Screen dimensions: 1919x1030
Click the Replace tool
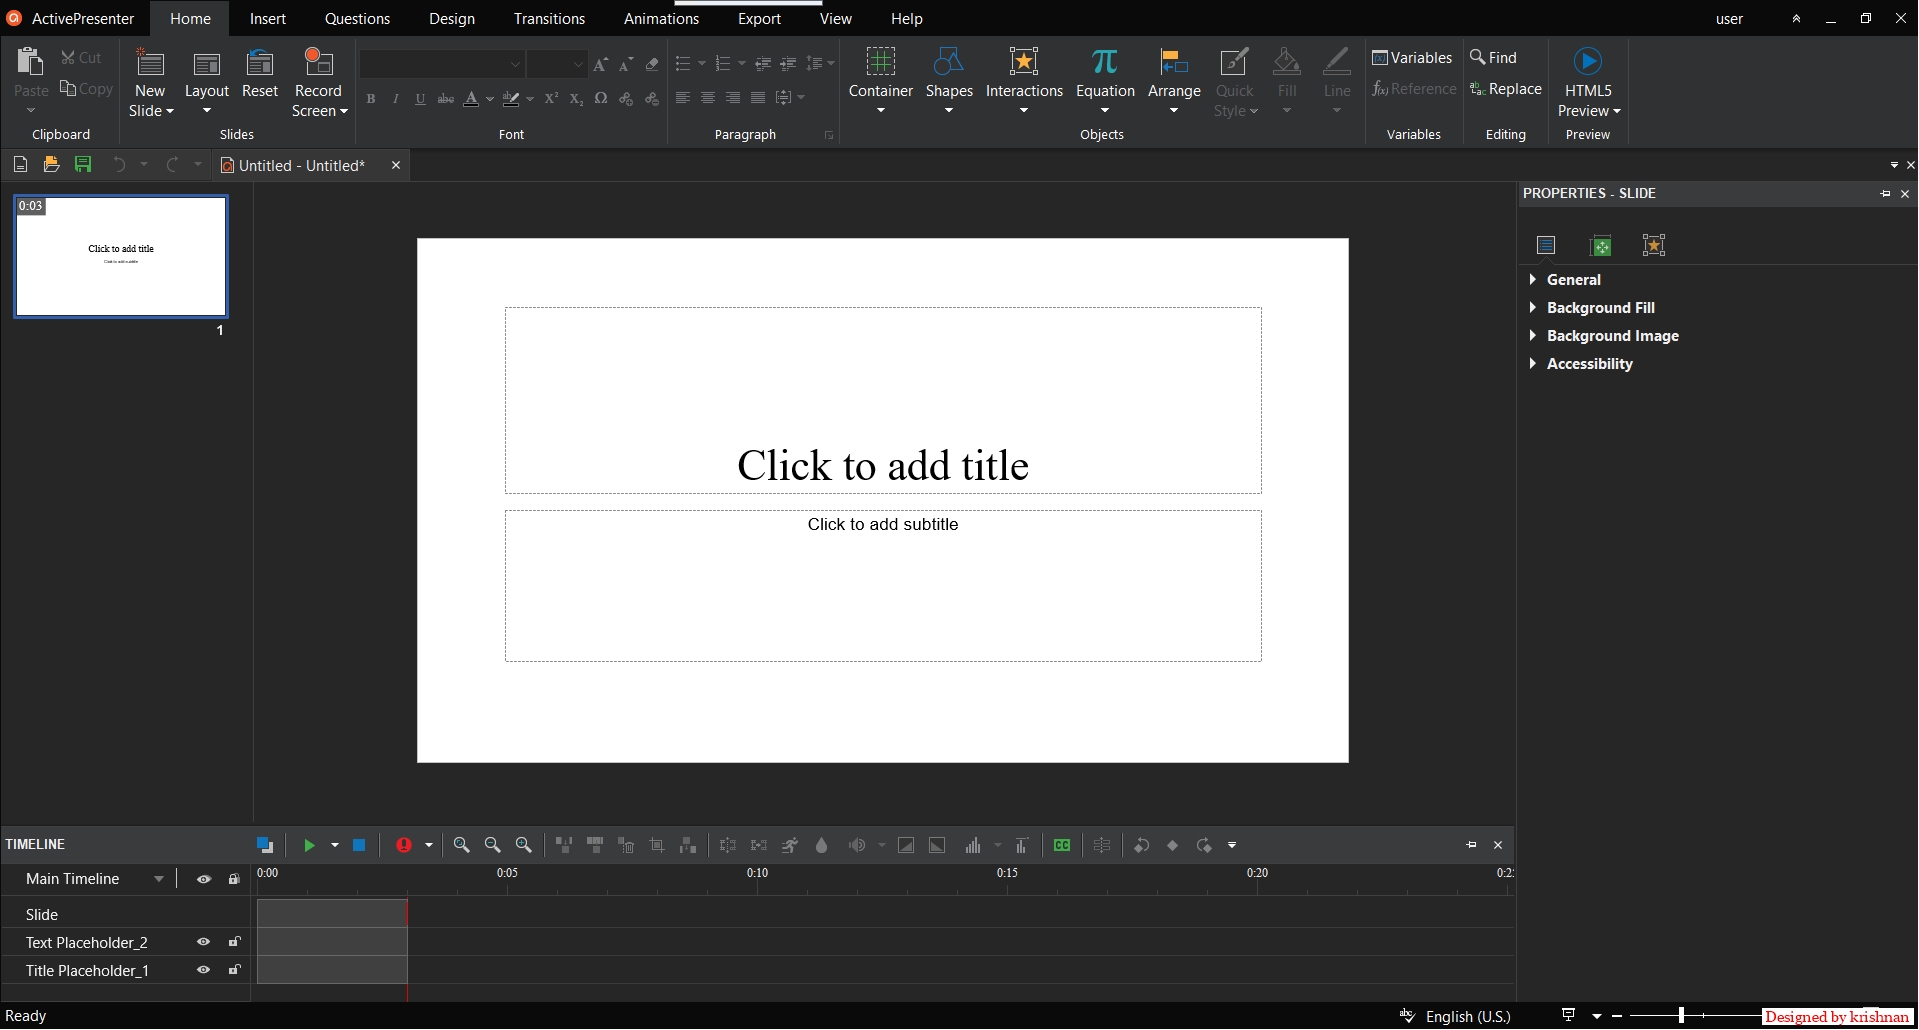pos(1506,89)
